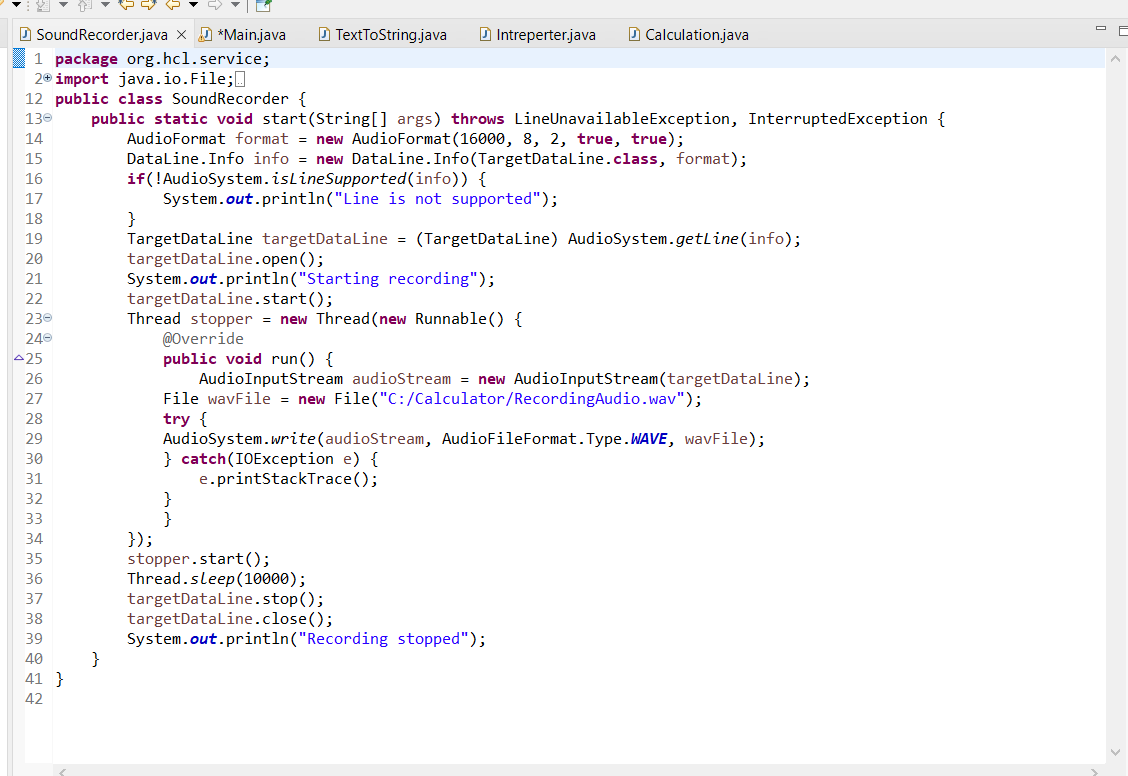Click the file icon on TextToString.java tab
The width and height of the screenshot is (1128, 776).
point(324,34)
